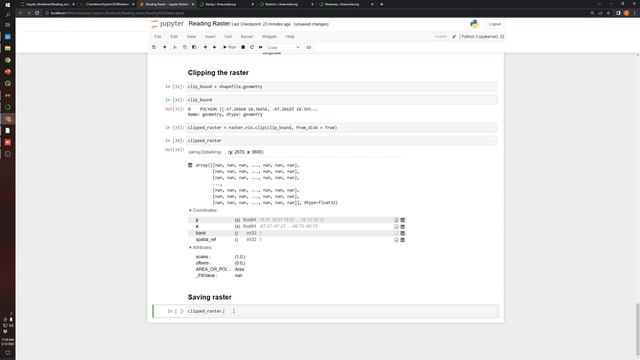
Task: Switch to the Rioxarray Anaconda.org tab
Action: coord(347,4)
